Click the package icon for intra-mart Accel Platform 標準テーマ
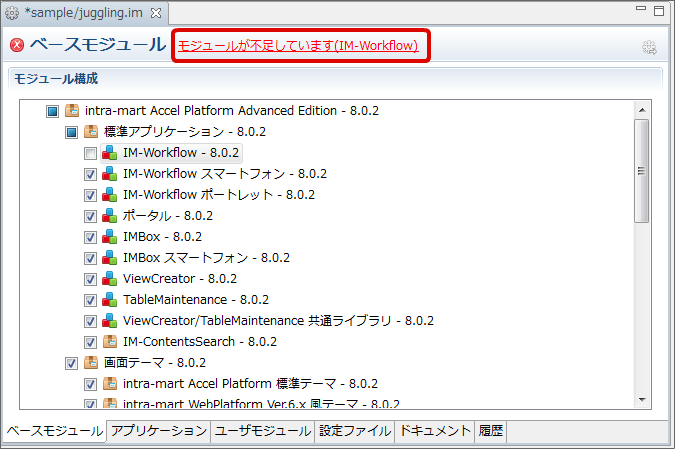The width and height of the screenshot is (675, 449). click(110, 384)
